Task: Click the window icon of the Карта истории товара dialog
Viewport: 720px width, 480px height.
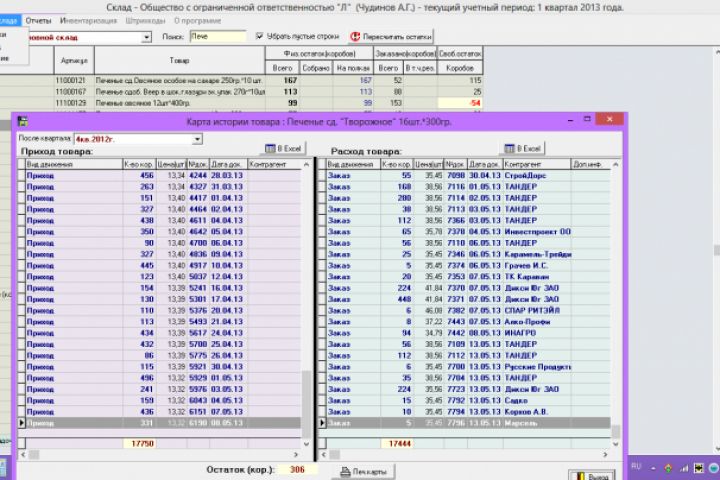Action: 22,122
